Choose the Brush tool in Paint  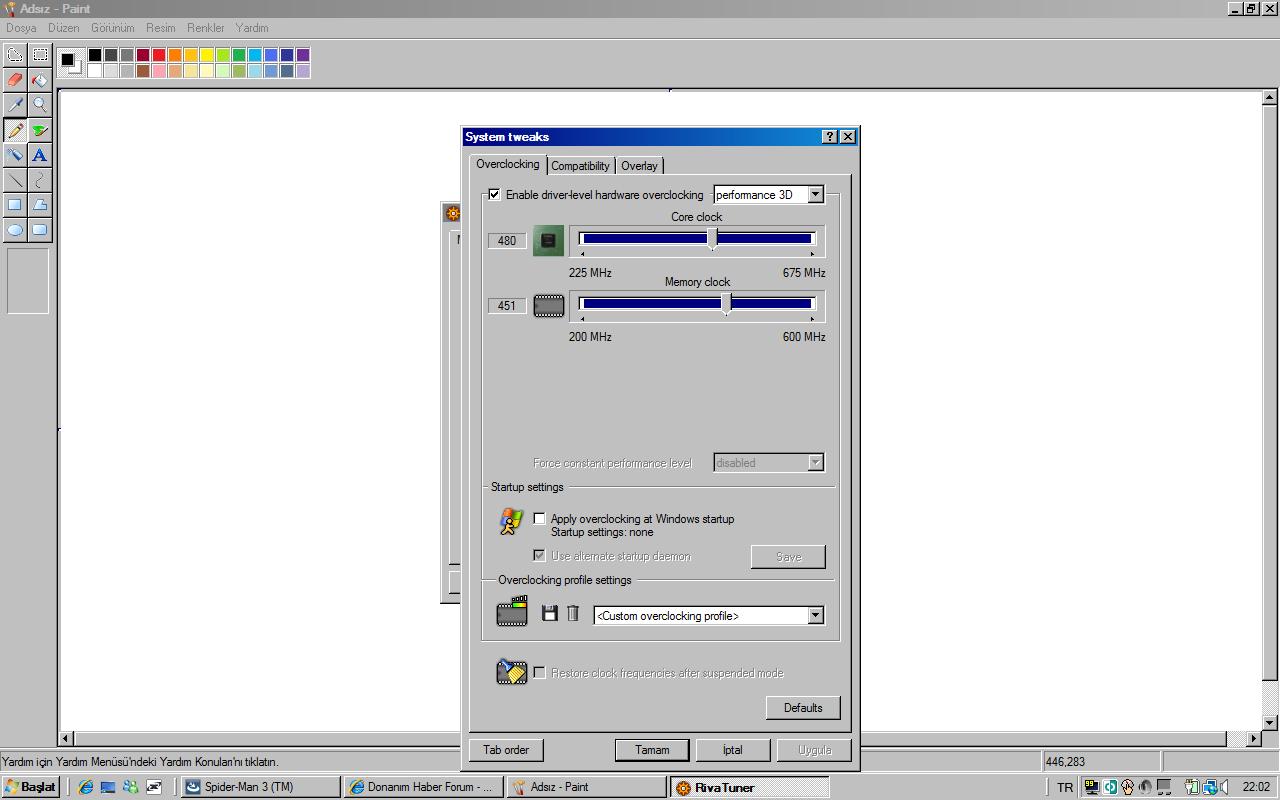pos(40,130)
